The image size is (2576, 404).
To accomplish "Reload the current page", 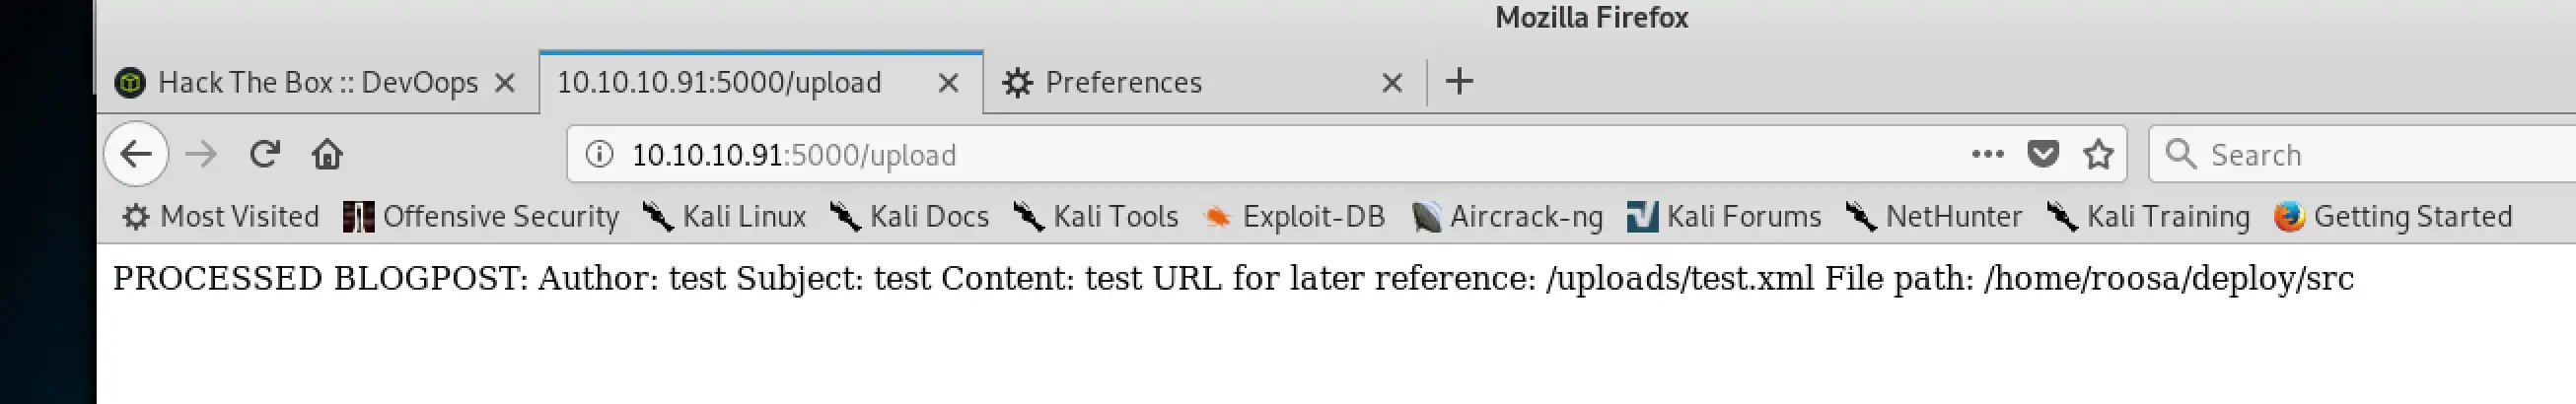I will (x=264, y=154).
